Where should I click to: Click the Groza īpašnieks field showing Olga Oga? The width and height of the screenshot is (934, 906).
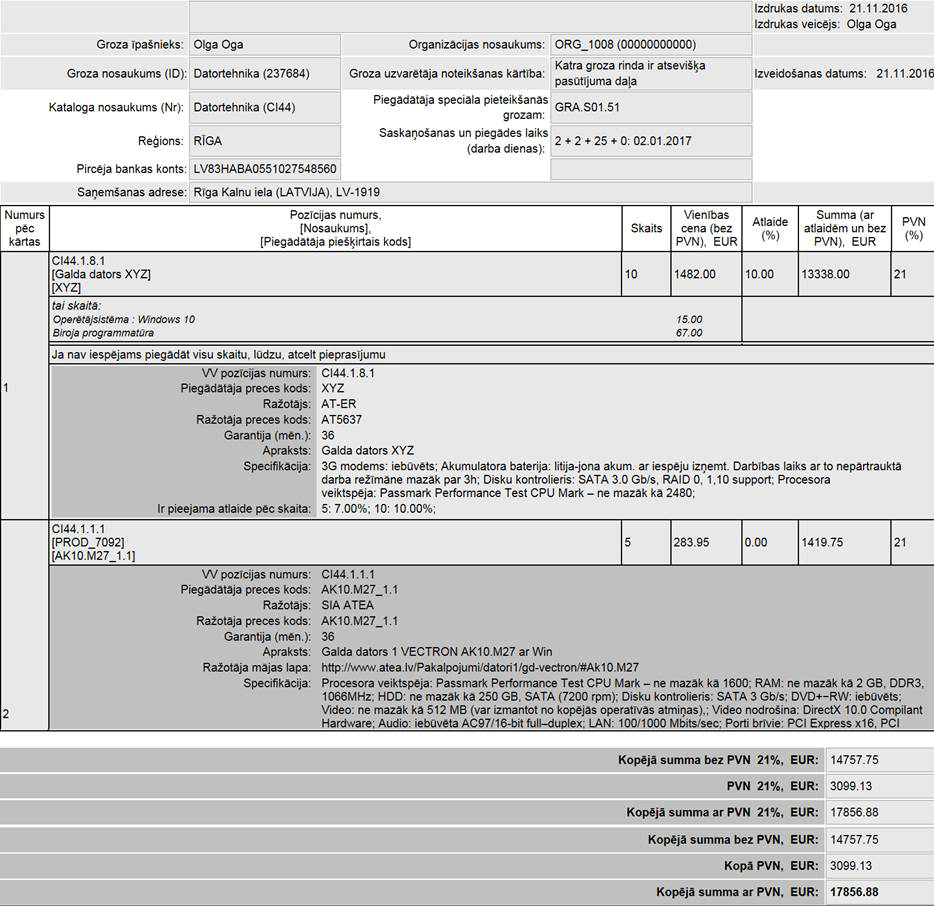264,45
